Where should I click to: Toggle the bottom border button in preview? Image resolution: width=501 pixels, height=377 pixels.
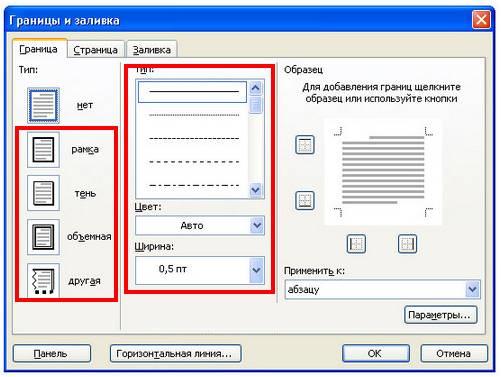pyautogui.click(x=305, y=200)
